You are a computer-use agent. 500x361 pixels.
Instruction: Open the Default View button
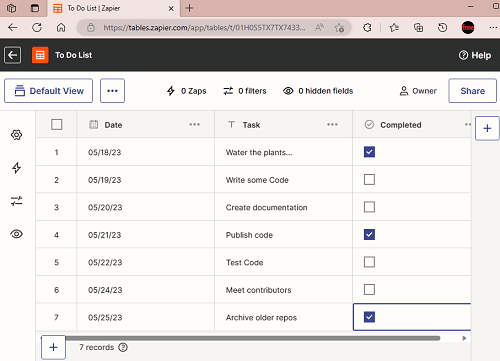48,91
